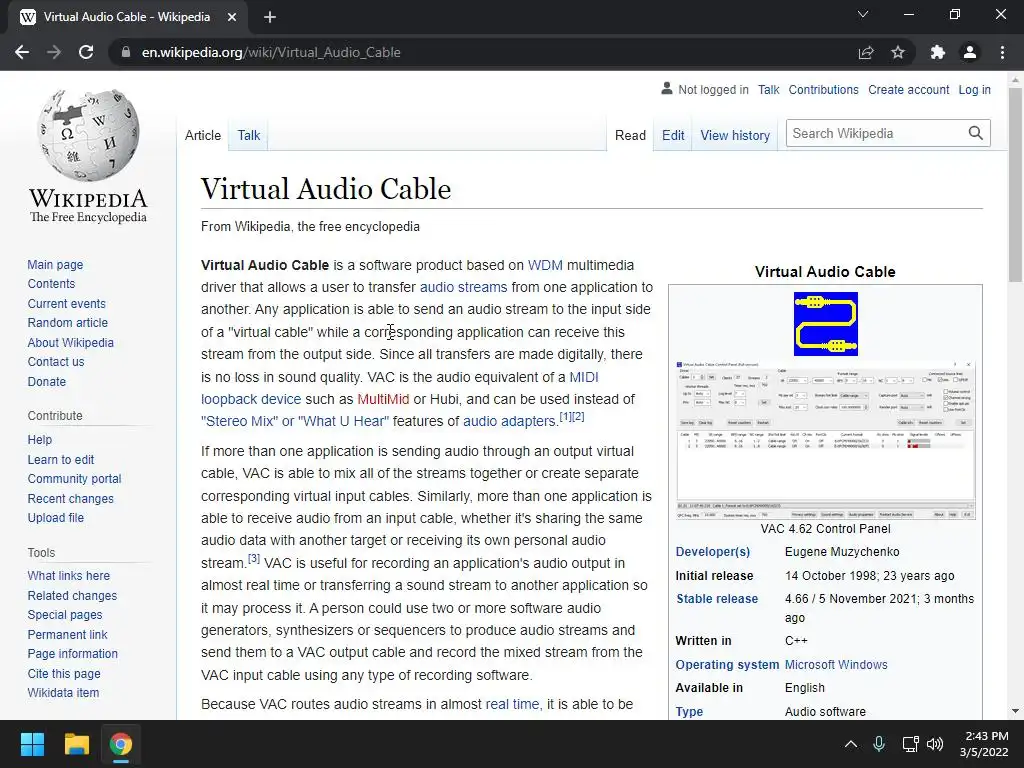Open the Chrome profile icon
Screen dimensions: 1024x768
970,52
